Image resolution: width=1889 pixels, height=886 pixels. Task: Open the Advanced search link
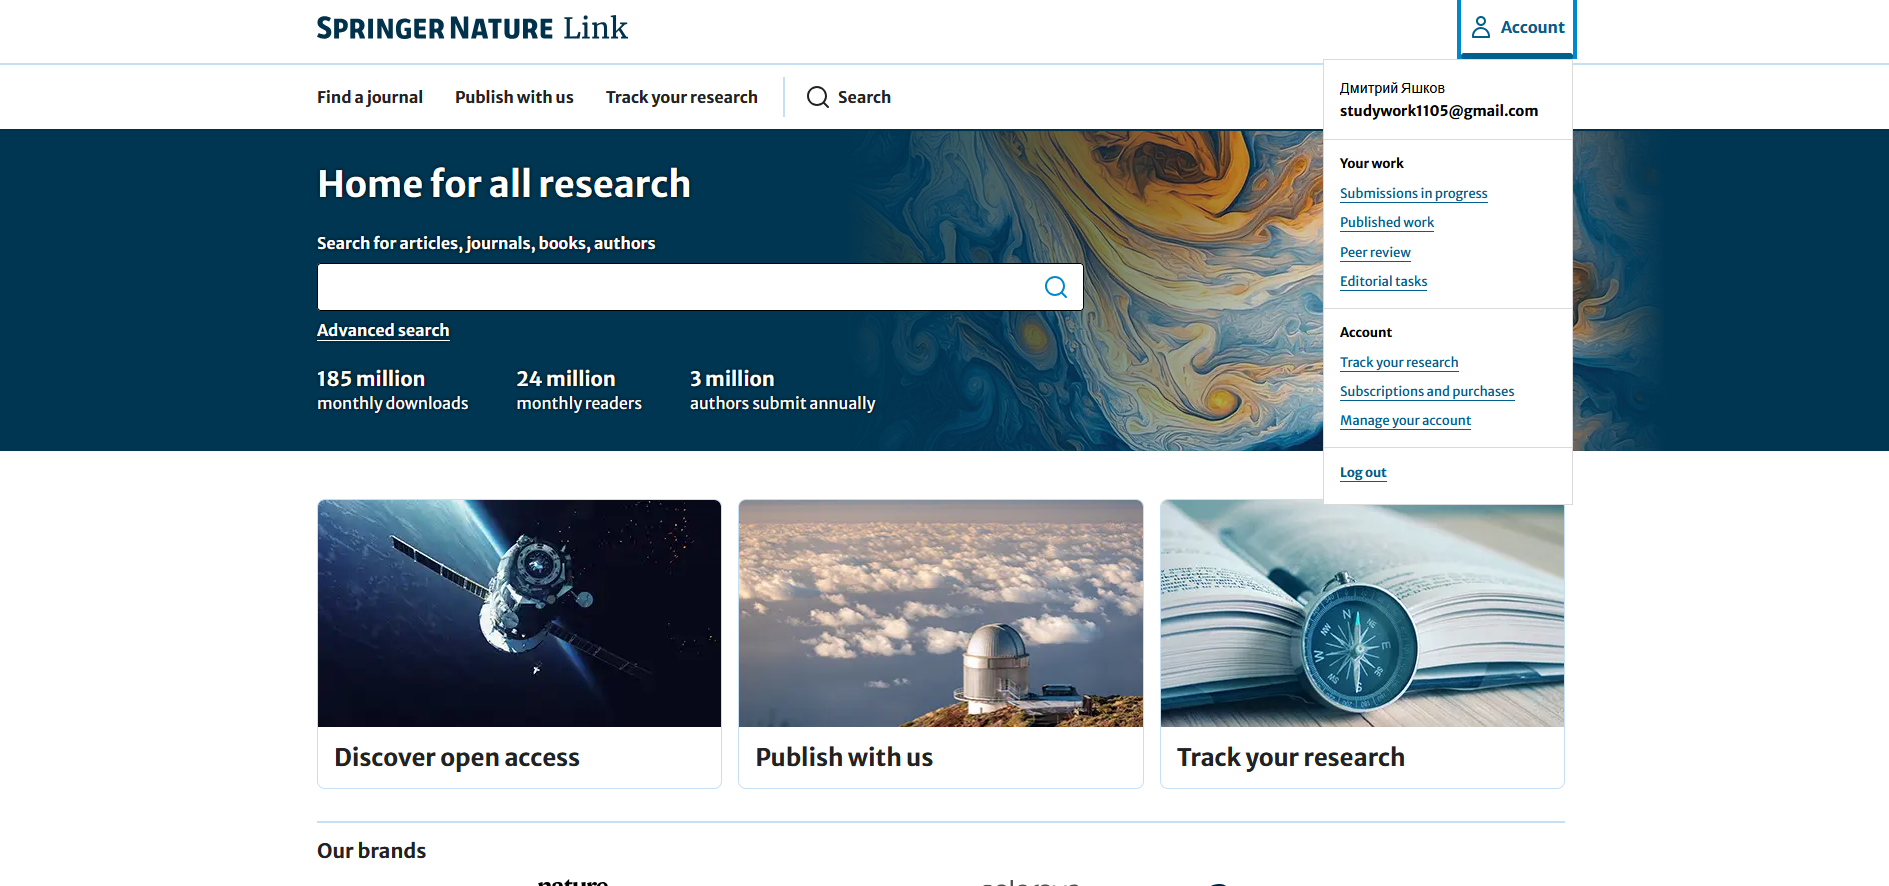[383, 330]
